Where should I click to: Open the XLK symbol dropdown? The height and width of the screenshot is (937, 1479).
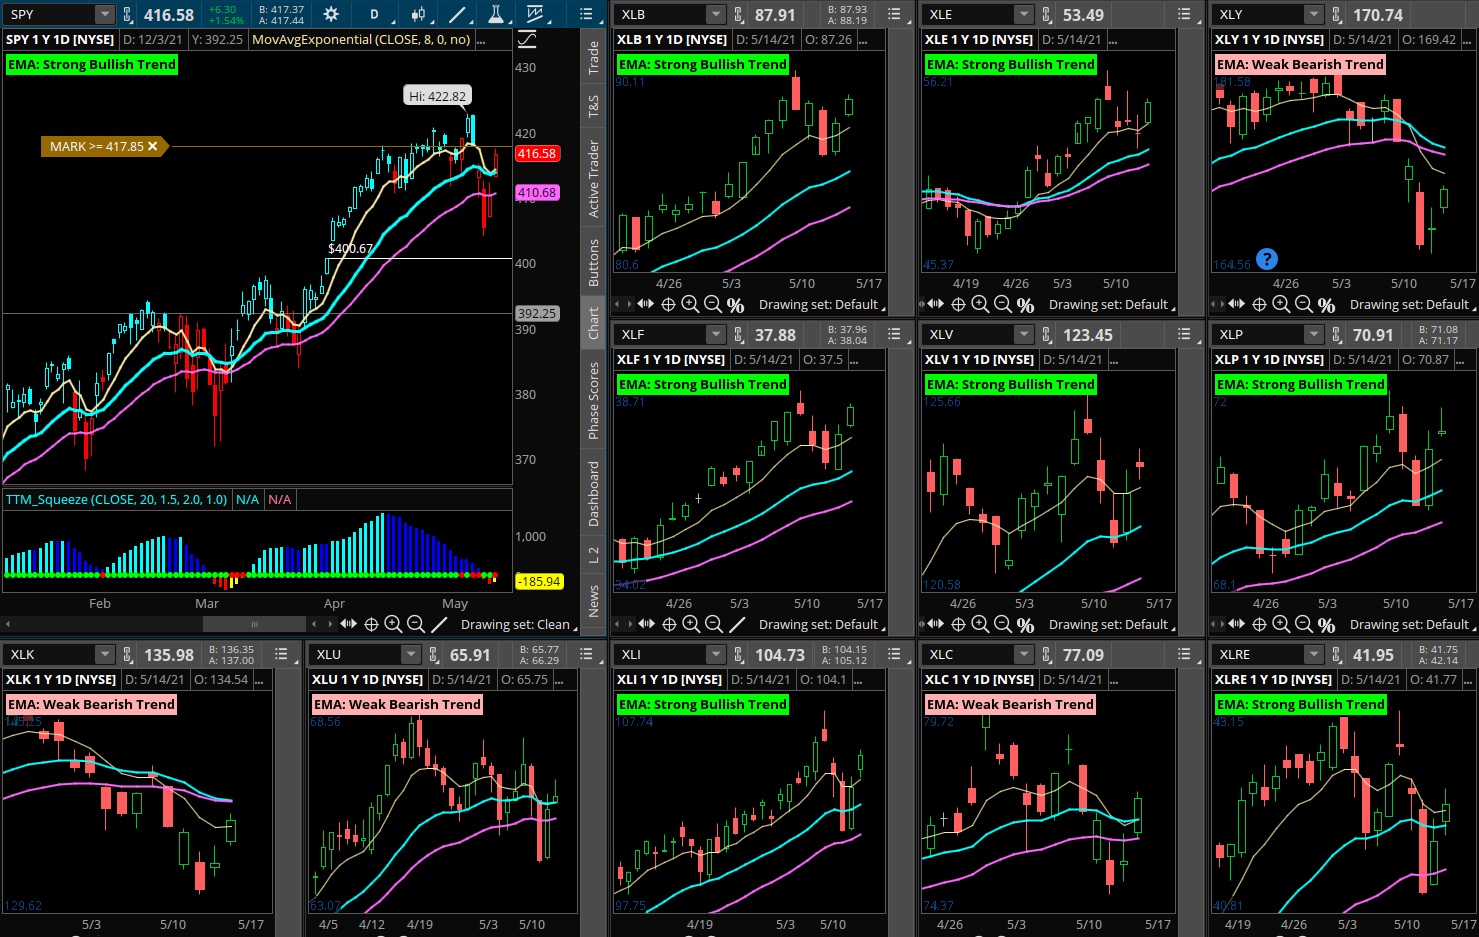(104, 654)
